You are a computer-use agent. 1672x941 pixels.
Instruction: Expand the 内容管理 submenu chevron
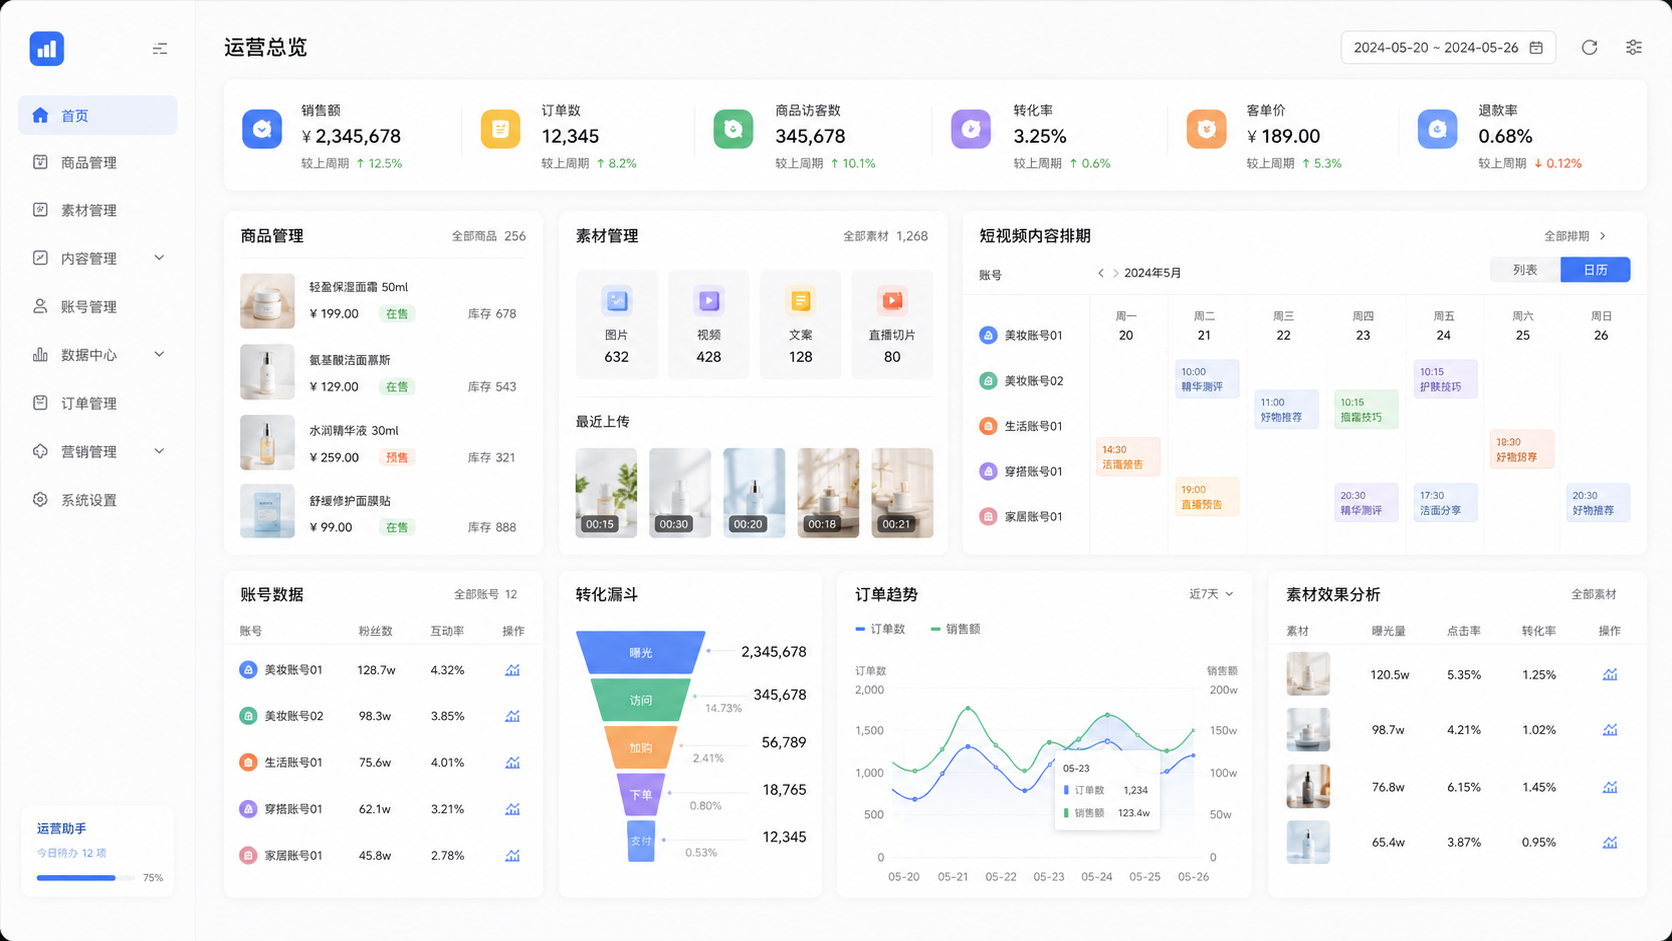[x=159, y=258]
